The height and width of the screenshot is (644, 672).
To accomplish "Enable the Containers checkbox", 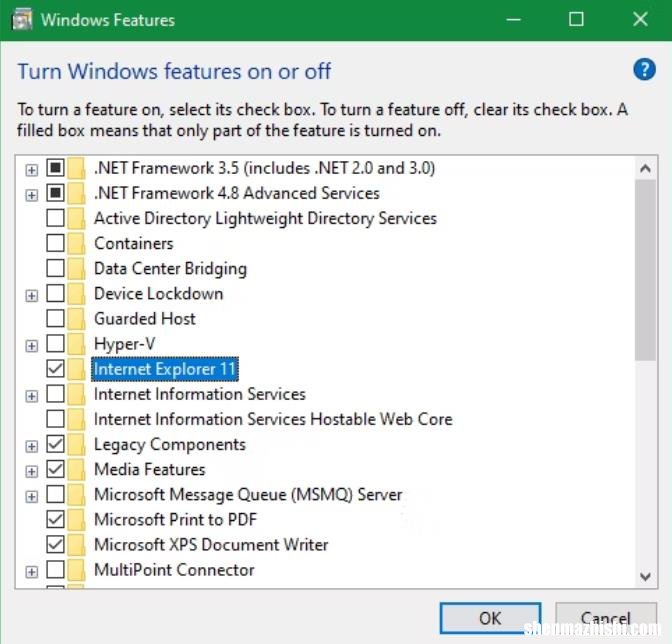I will coord(55,243).
